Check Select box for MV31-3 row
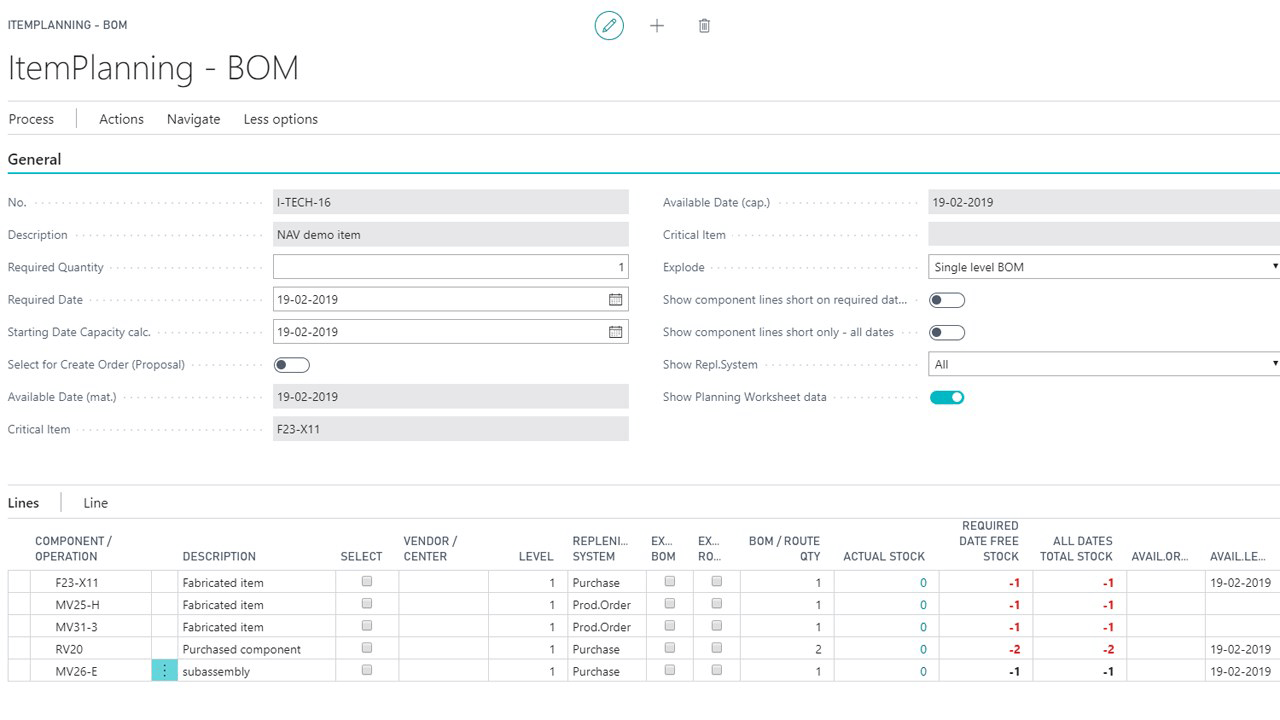The width and height of the screenshot is (1280, 720). 367,626
